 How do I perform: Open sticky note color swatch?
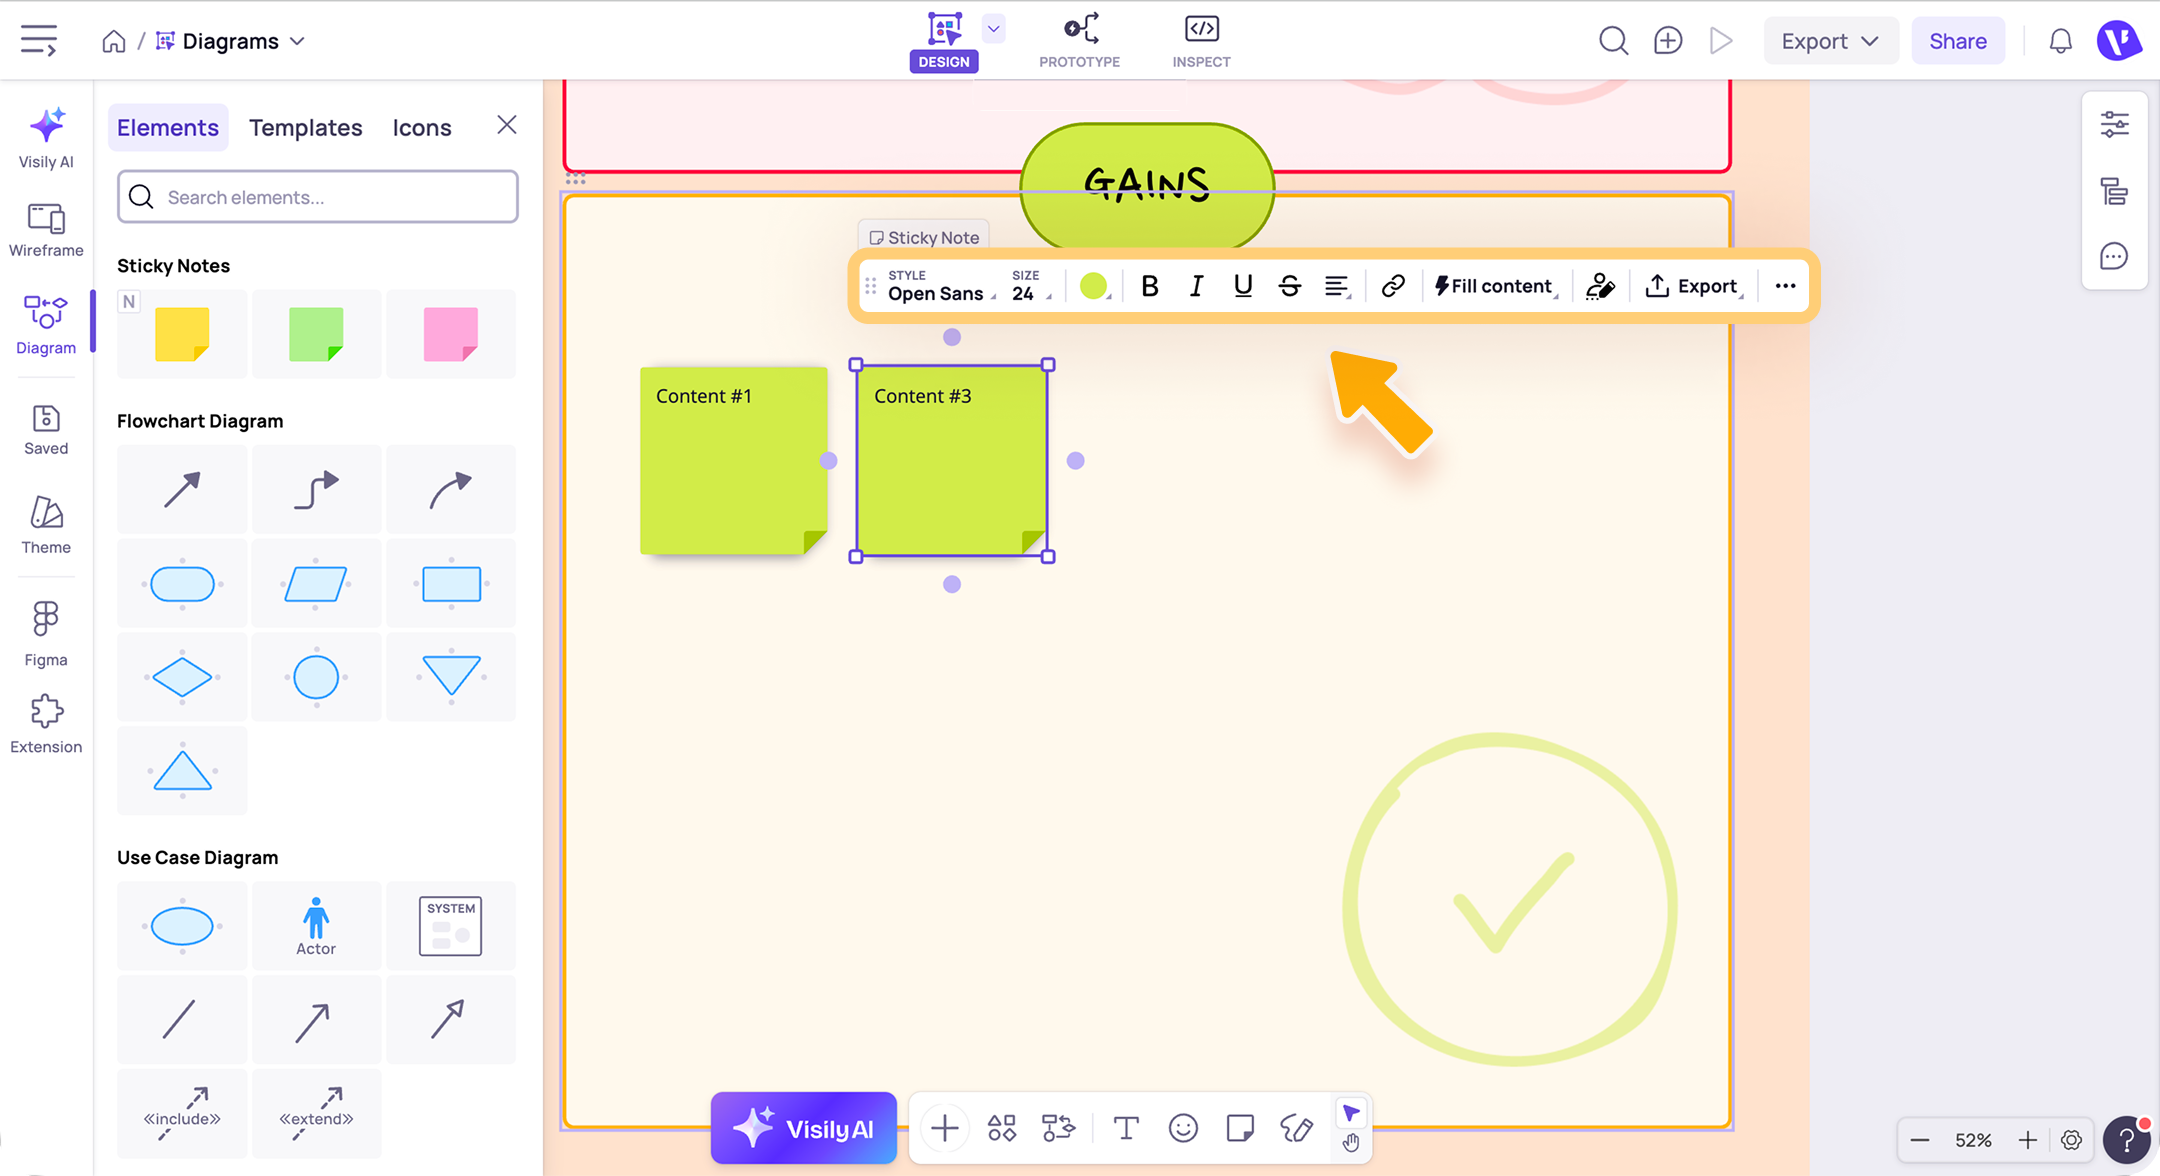point(1095,286)
